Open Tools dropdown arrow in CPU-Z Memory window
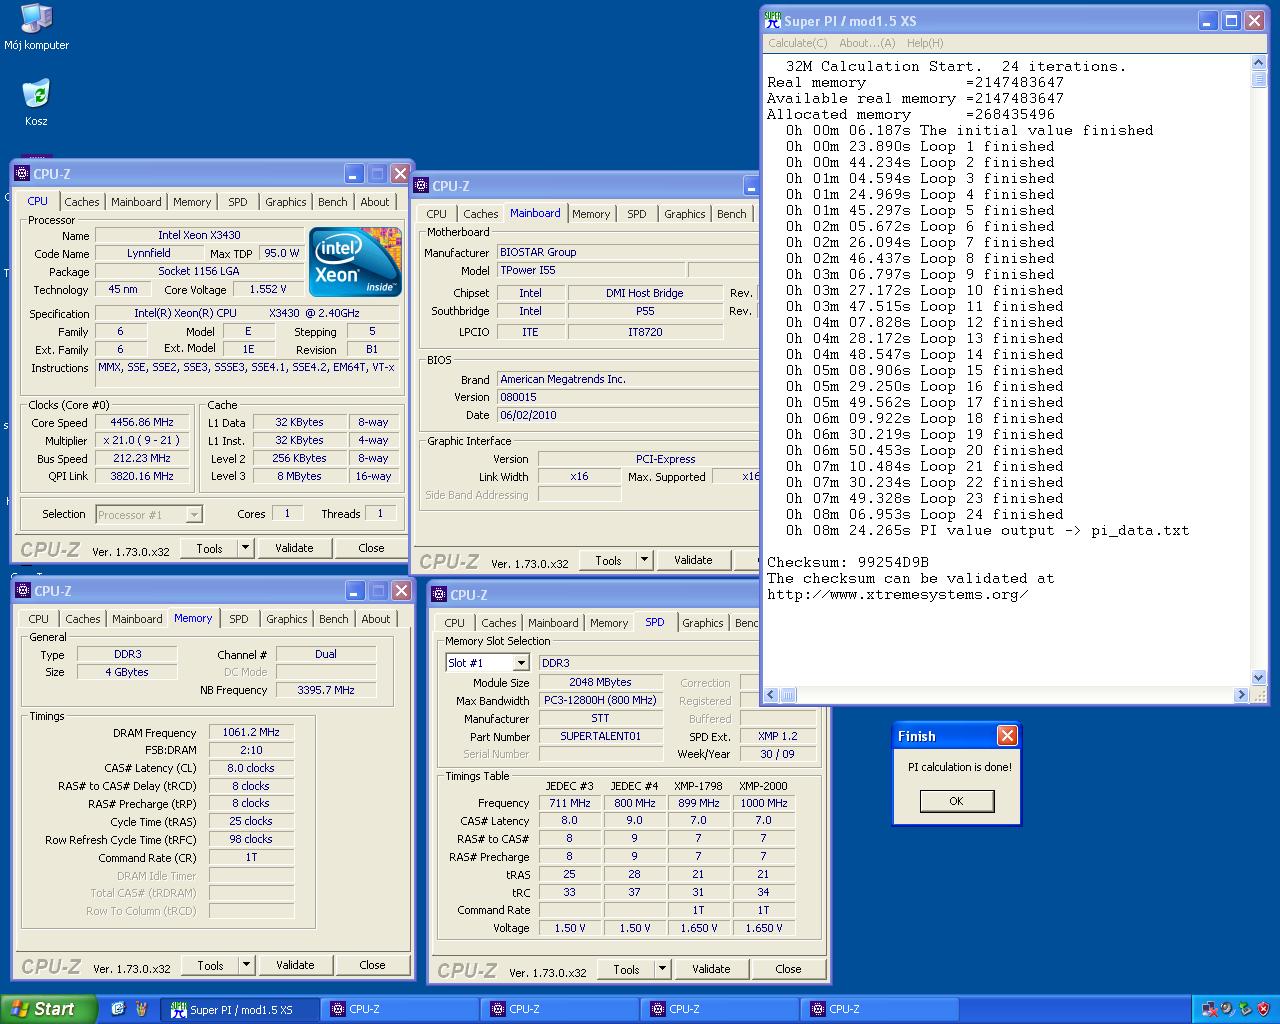Image resolution: width=1280 pixels, height=1024 pixels. tap(246, 965)
